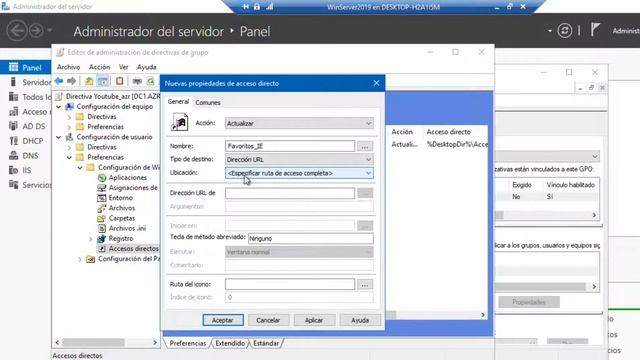The width and height of the screenshot is (640, 360).
Task: Click the Server Manager back navigation arrow
Action: [17, 31]
